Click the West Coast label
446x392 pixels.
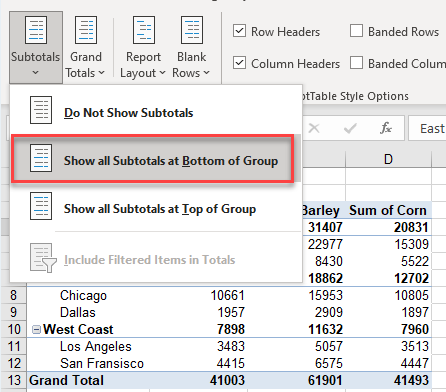coord(78,329)
